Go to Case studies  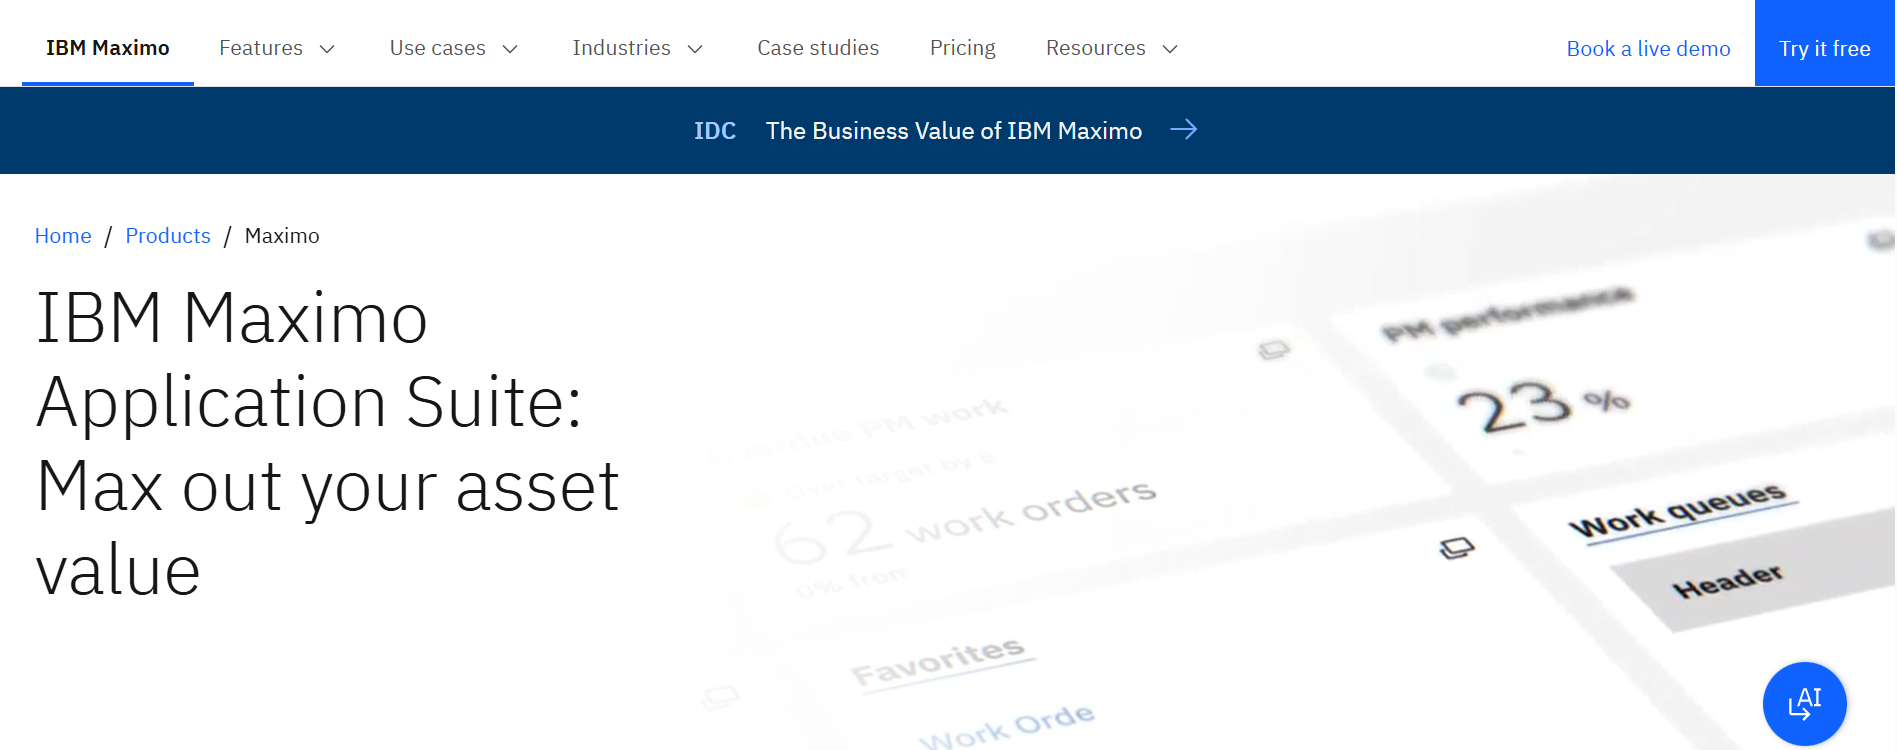pos(818,48)
